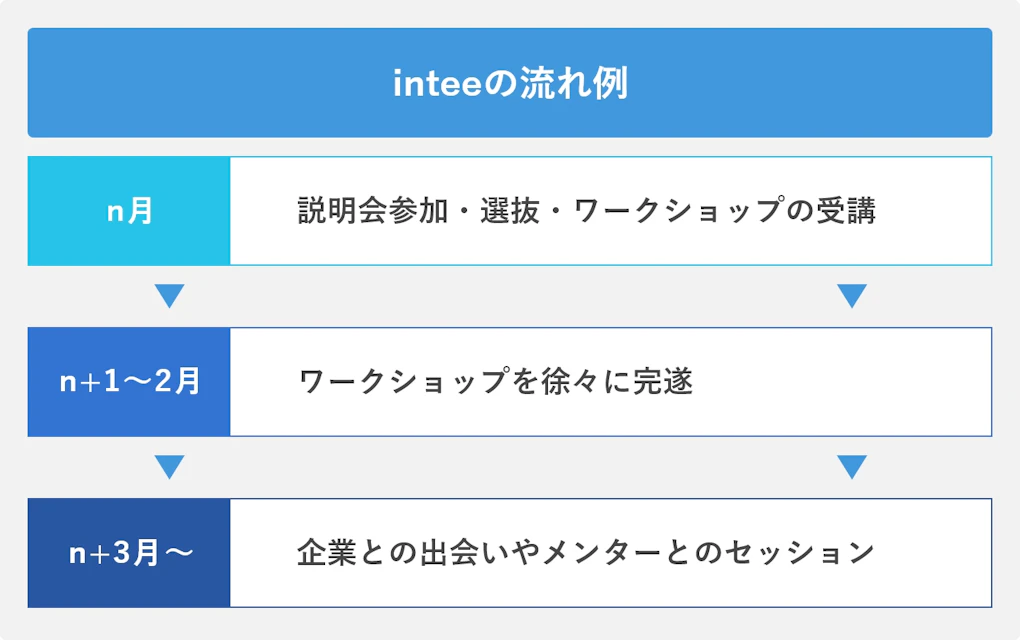Click the right arrow below the 説明会参加 row

click(851, 296)
